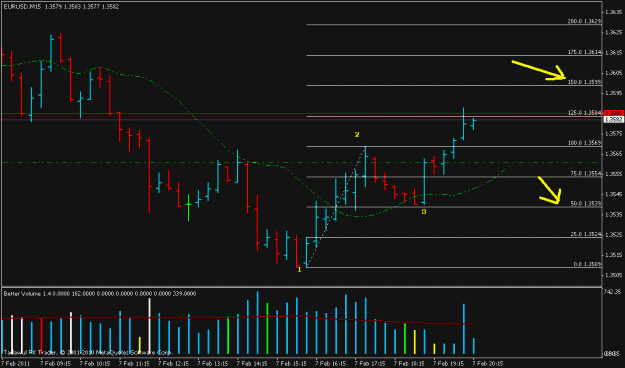Select the 100.0 1.3569 Fibonacci level label
Screen dimensions: 625x368
click(x=584, y=143)
